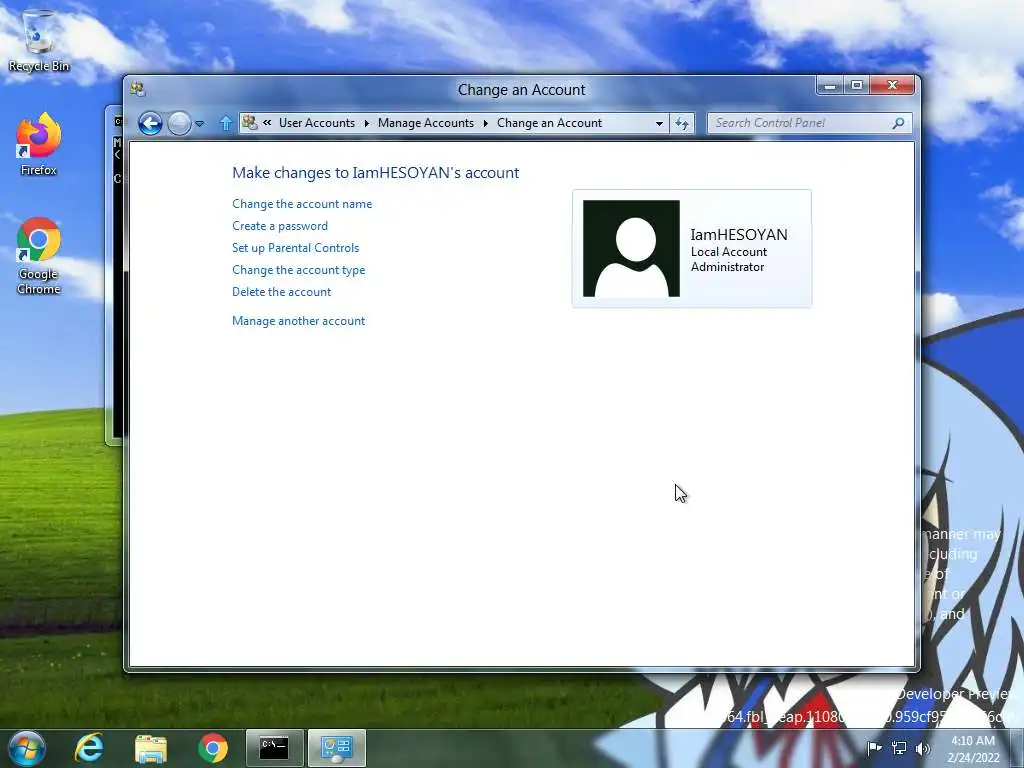Launch Chrome from the taskbar
This screenshot has width=1024, height=768.
(213, 748)
